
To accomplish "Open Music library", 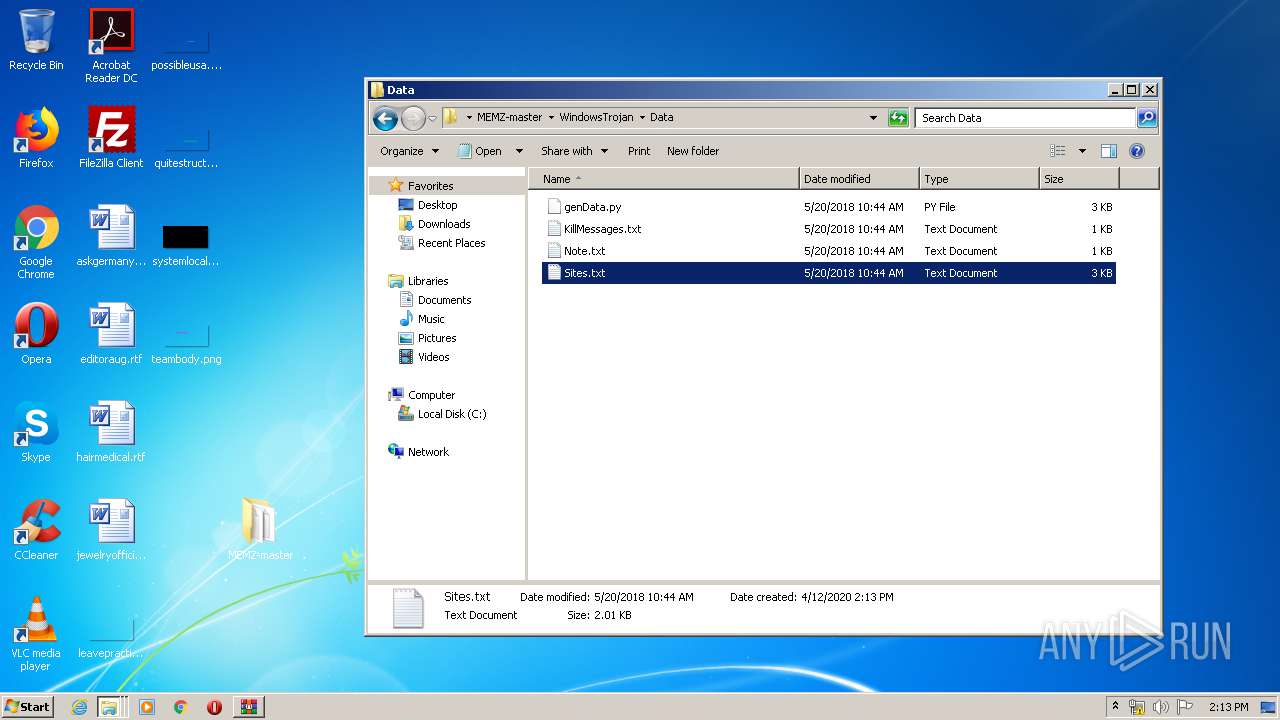I will click(431, 319).
